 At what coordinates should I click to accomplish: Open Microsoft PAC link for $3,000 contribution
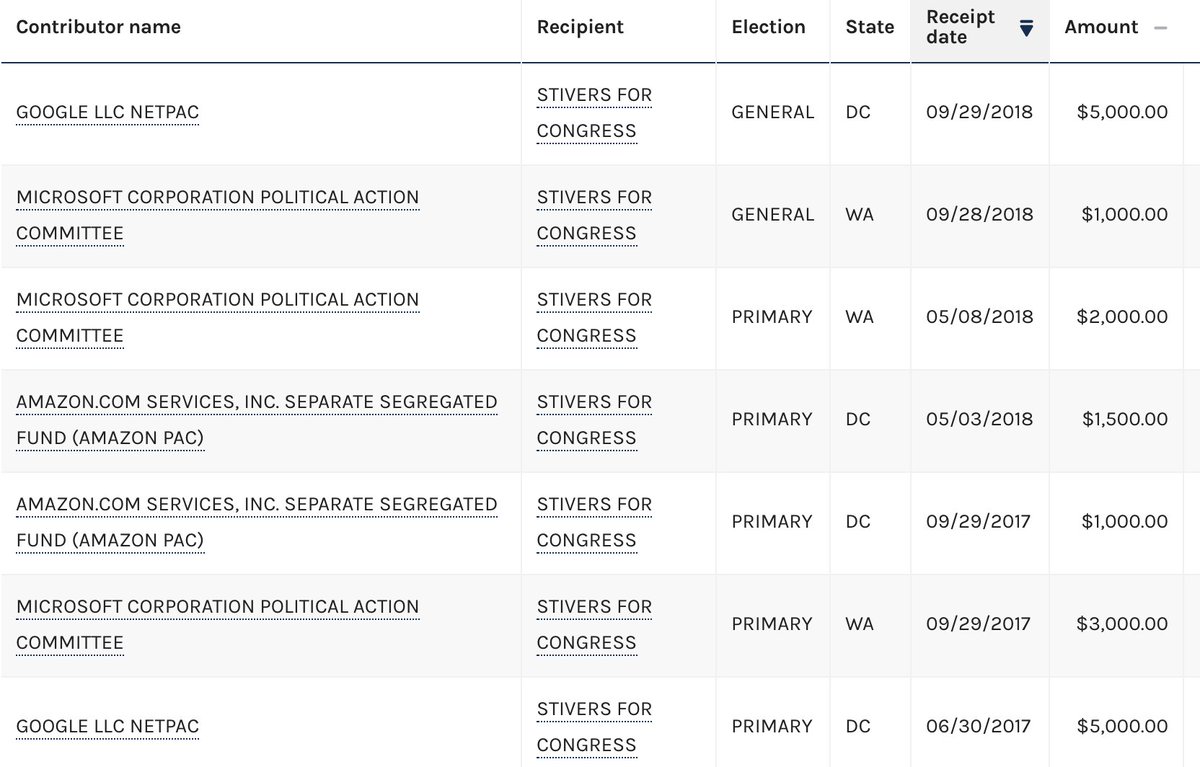tap(218, 625)
